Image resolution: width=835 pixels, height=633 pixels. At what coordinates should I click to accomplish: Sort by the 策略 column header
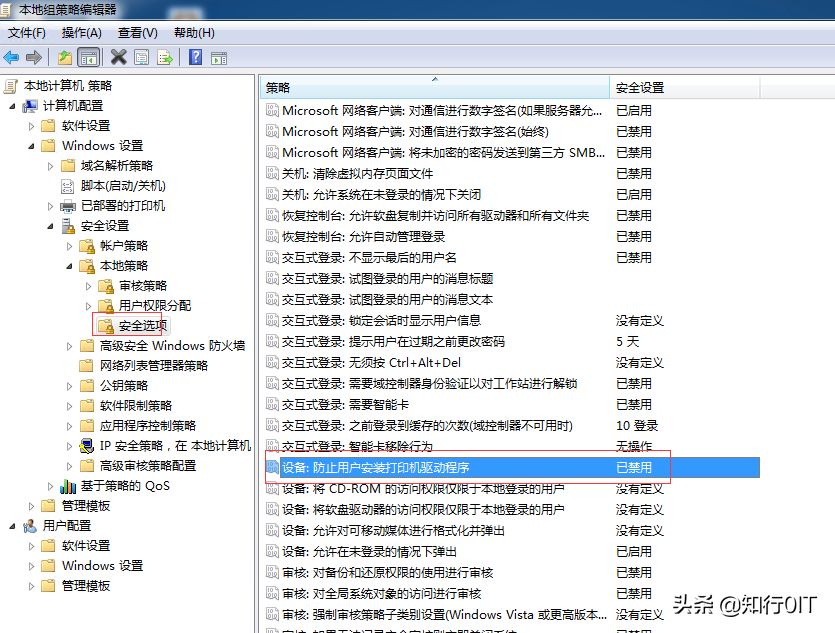(x=435, y=87)
